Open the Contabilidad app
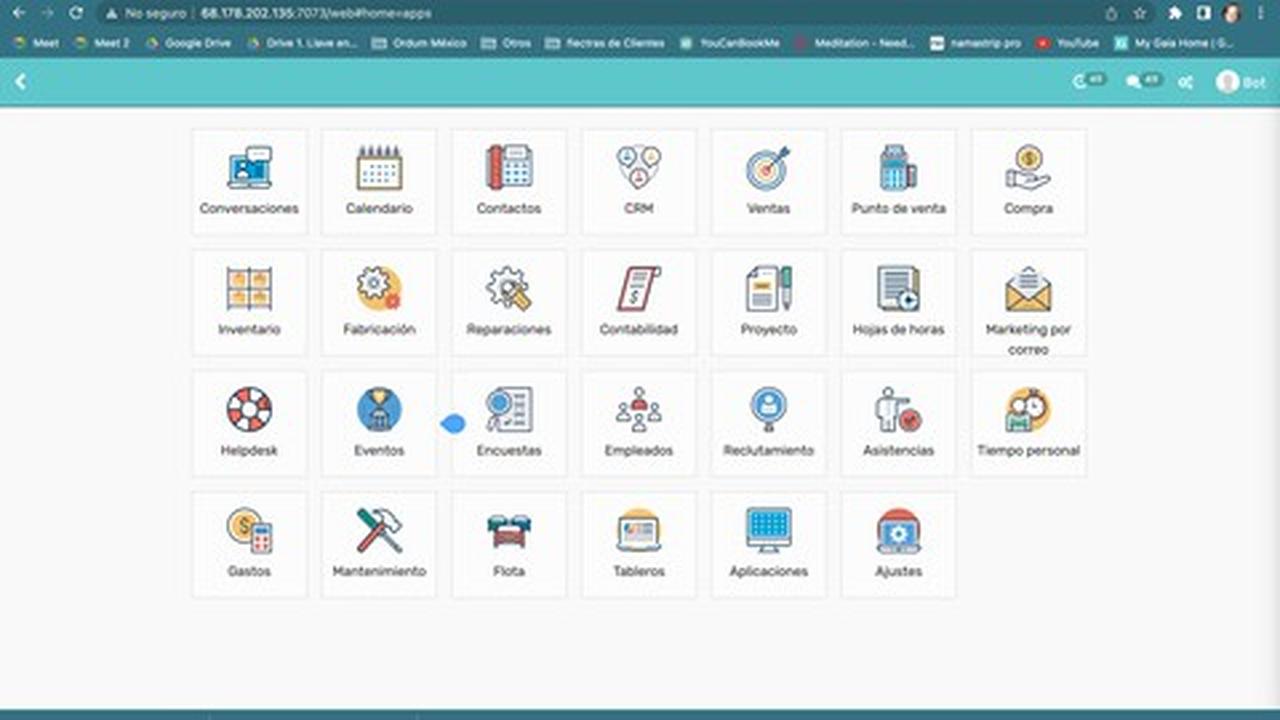 pos(638,302)
